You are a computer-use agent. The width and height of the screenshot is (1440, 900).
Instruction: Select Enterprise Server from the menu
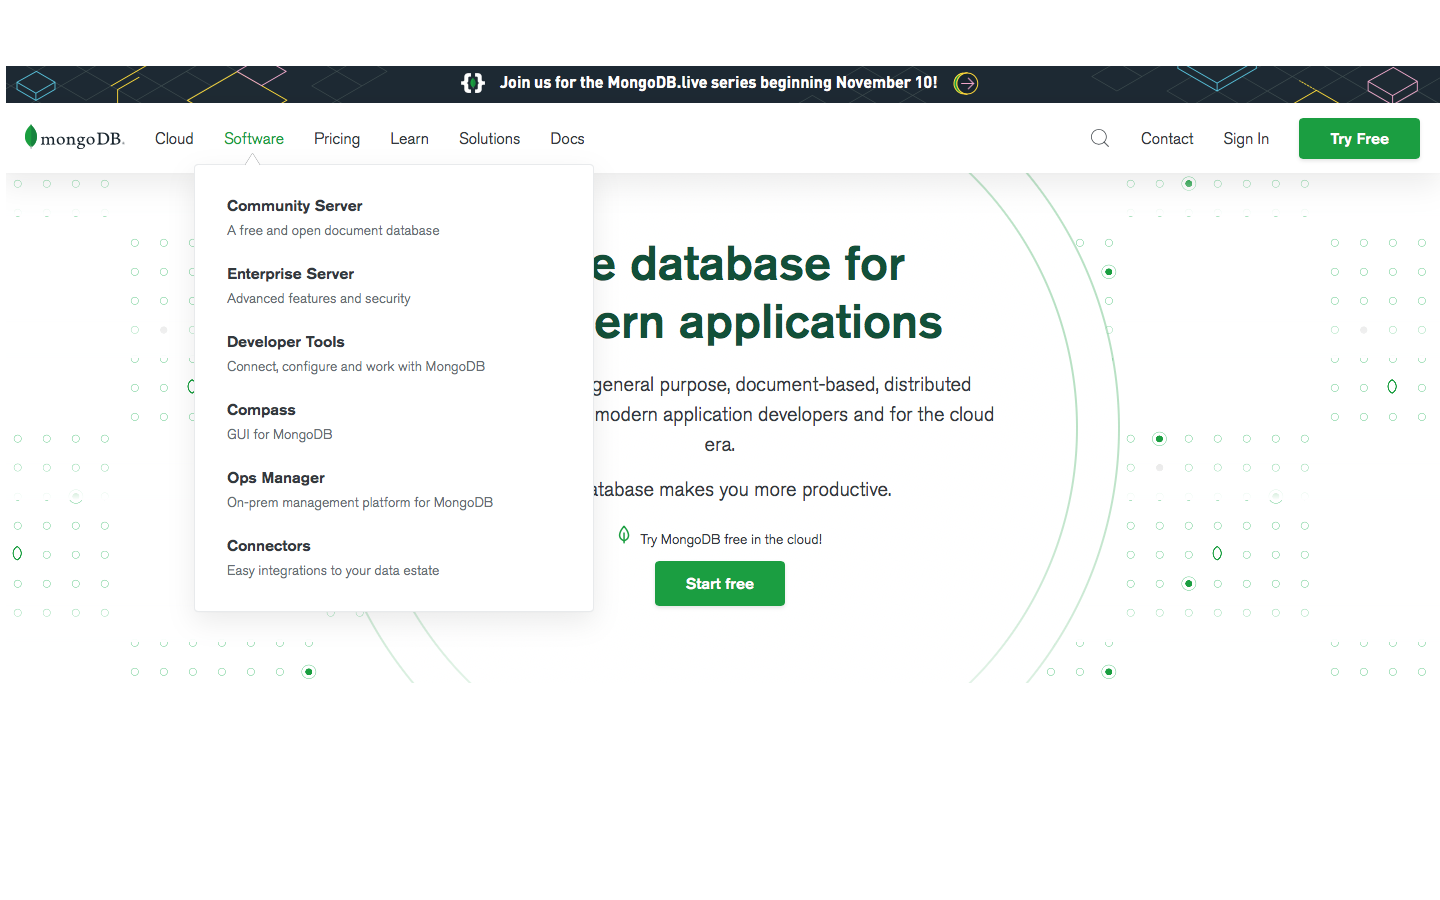[290, 274]
